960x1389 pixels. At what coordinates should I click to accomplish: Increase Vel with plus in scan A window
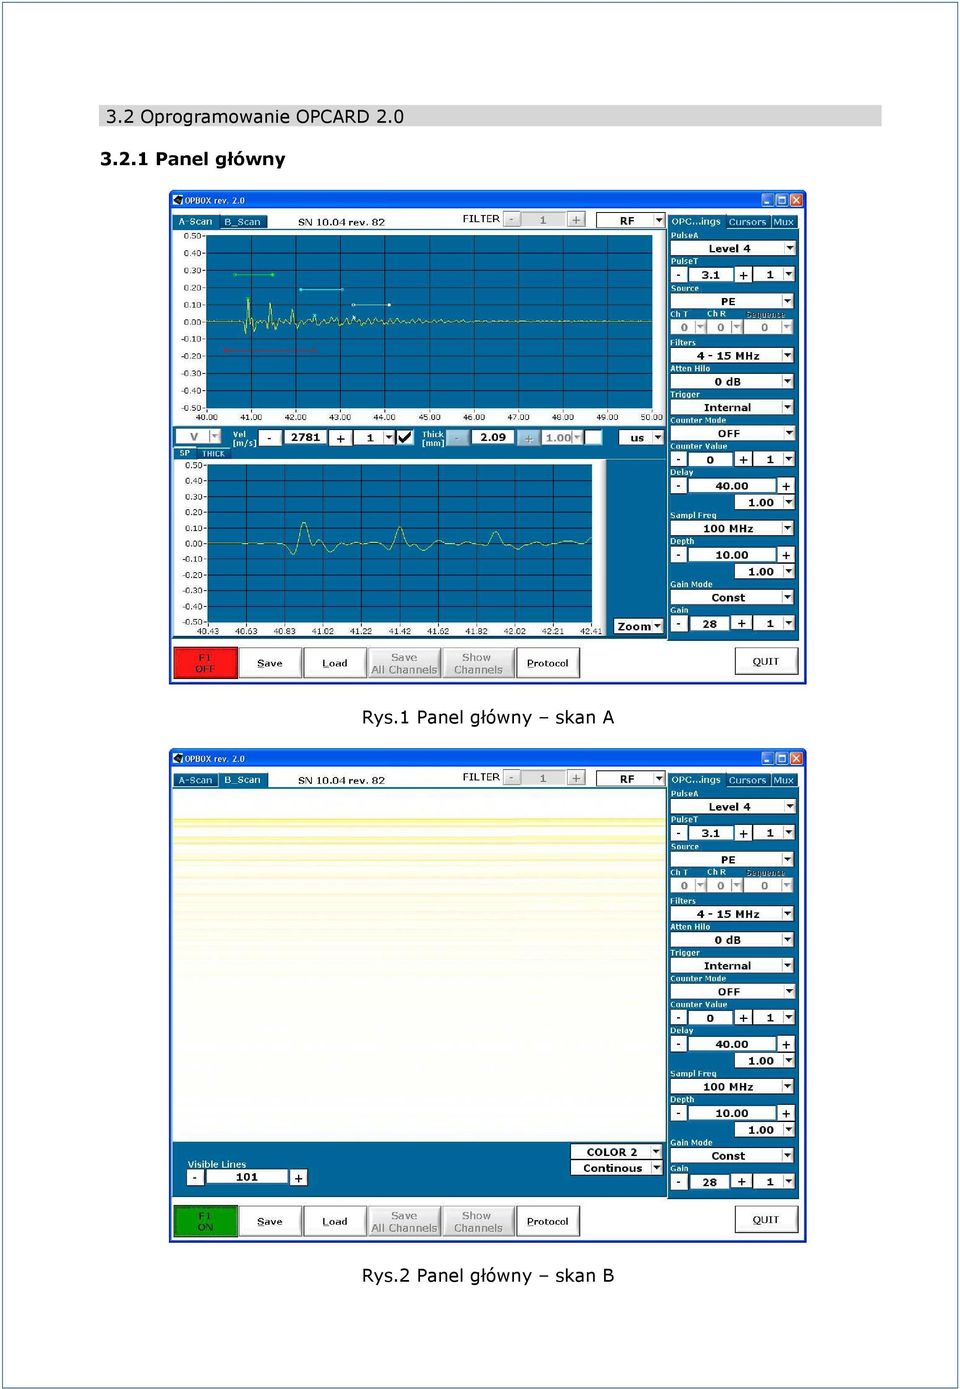click(340, 437)
